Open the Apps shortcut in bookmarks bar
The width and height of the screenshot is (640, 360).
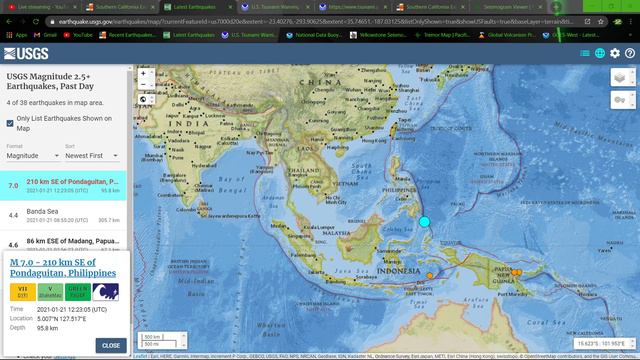pos(16,35)
